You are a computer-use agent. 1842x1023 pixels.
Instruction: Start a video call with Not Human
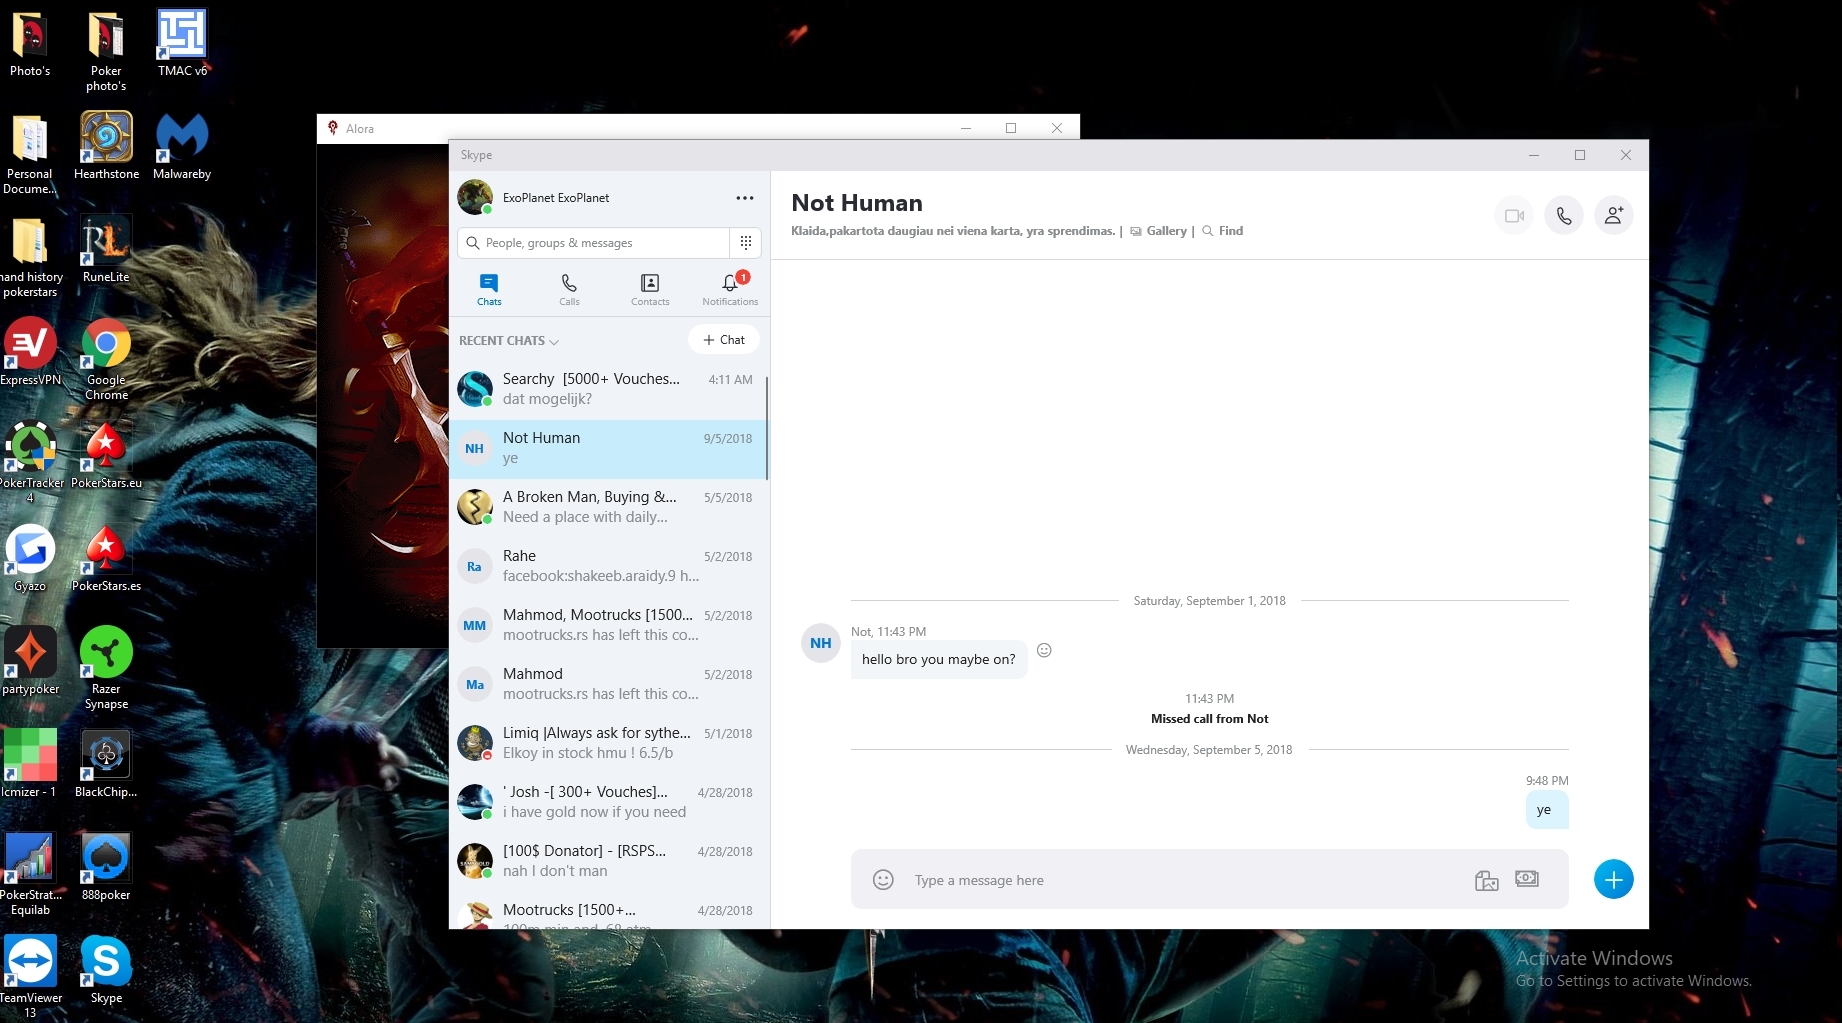tap(1514, 215)
